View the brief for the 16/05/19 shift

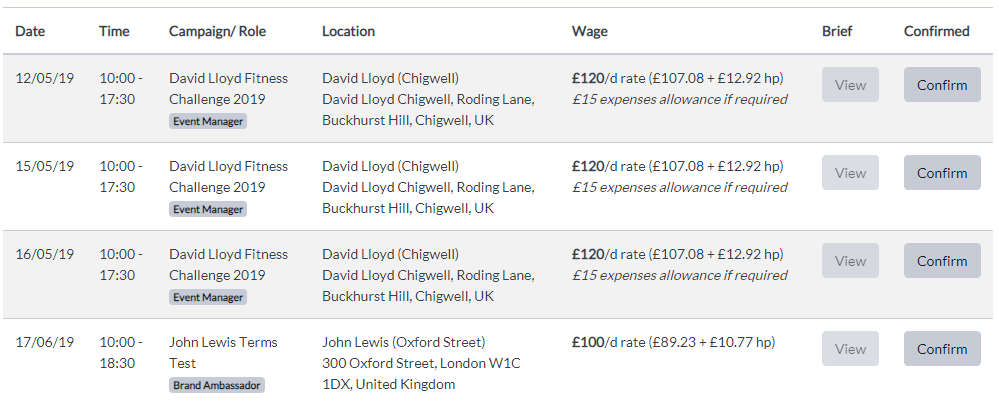click(x=850, y=260)
